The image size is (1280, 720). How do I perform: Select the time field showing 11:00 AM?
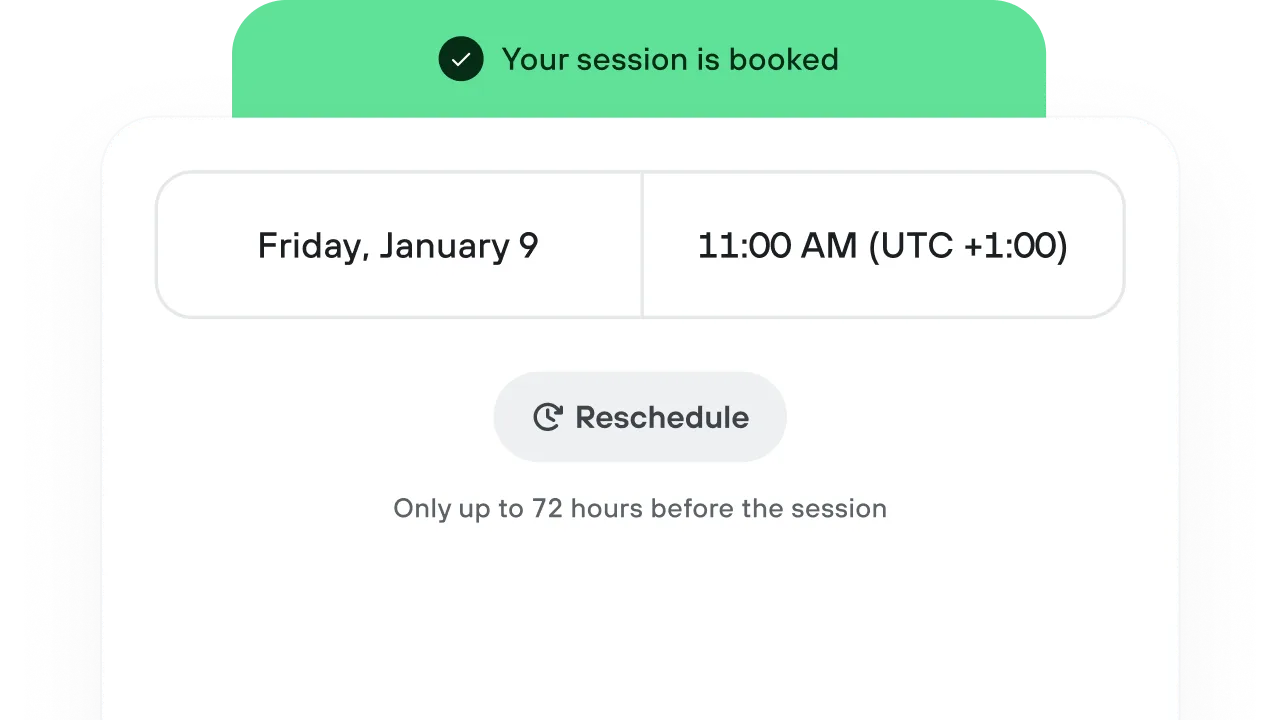pyautogui.click(x=883, y=245)
